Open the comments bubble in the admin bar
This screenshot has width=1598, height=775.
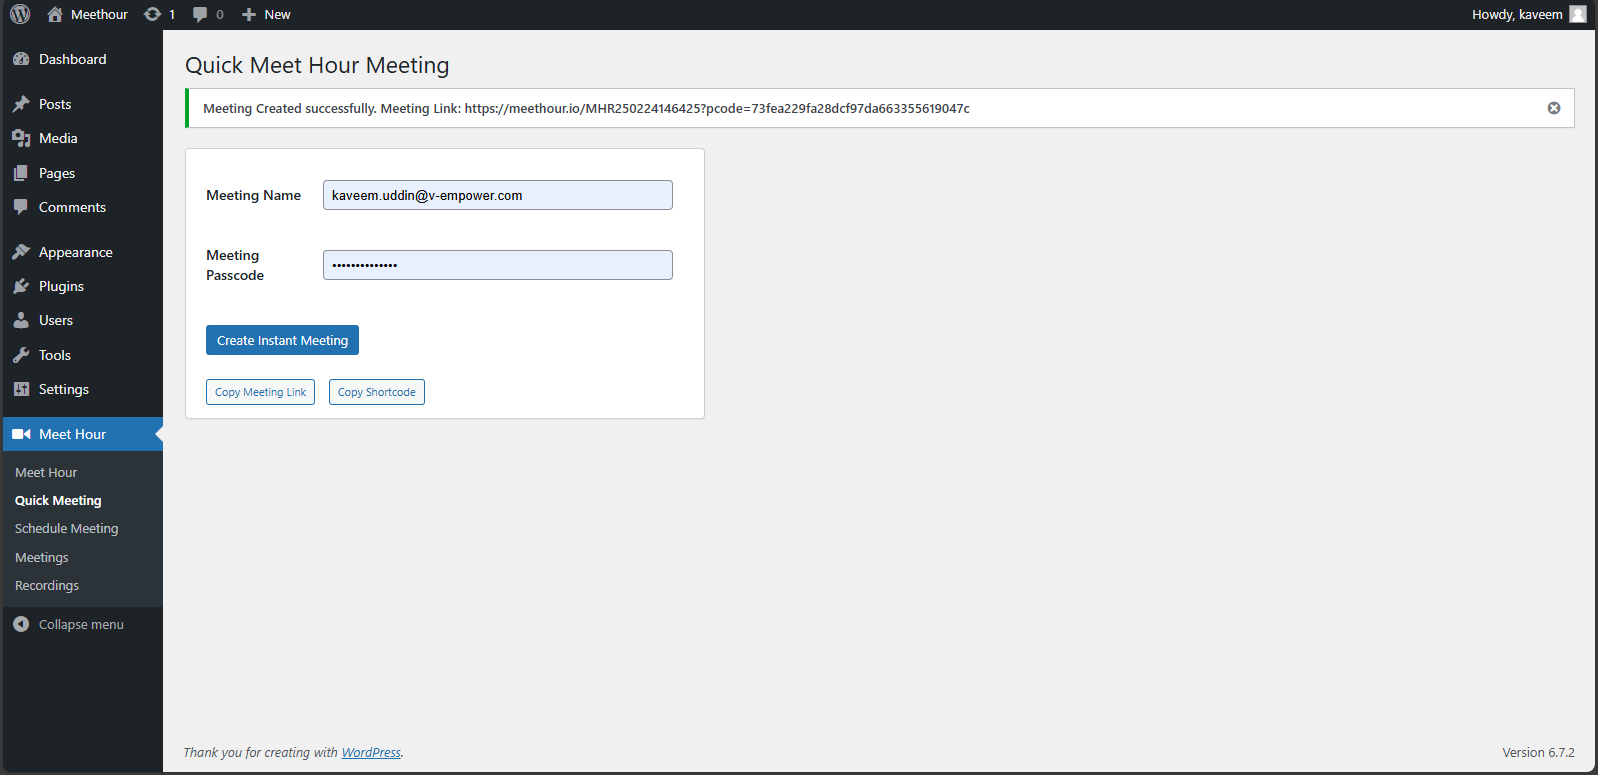200,14
